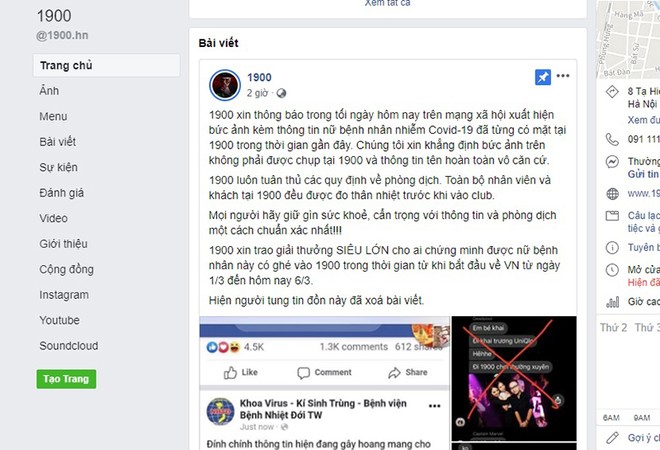Click the pencil suggest edits icon
This screenshot has width=660, height=450.
coord(612,438)
